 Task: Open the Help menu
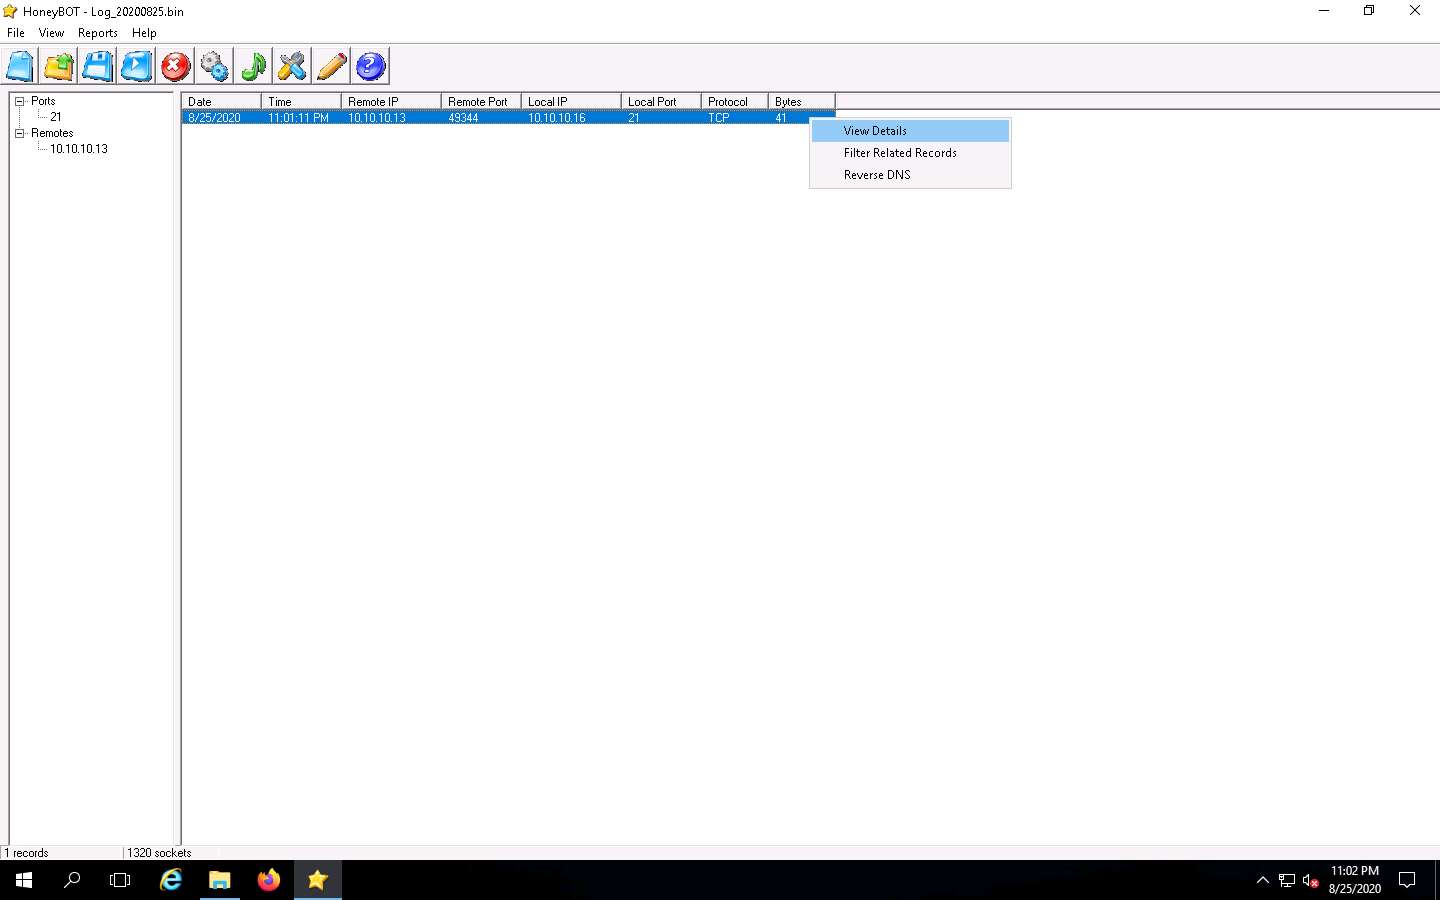[144, 33]
